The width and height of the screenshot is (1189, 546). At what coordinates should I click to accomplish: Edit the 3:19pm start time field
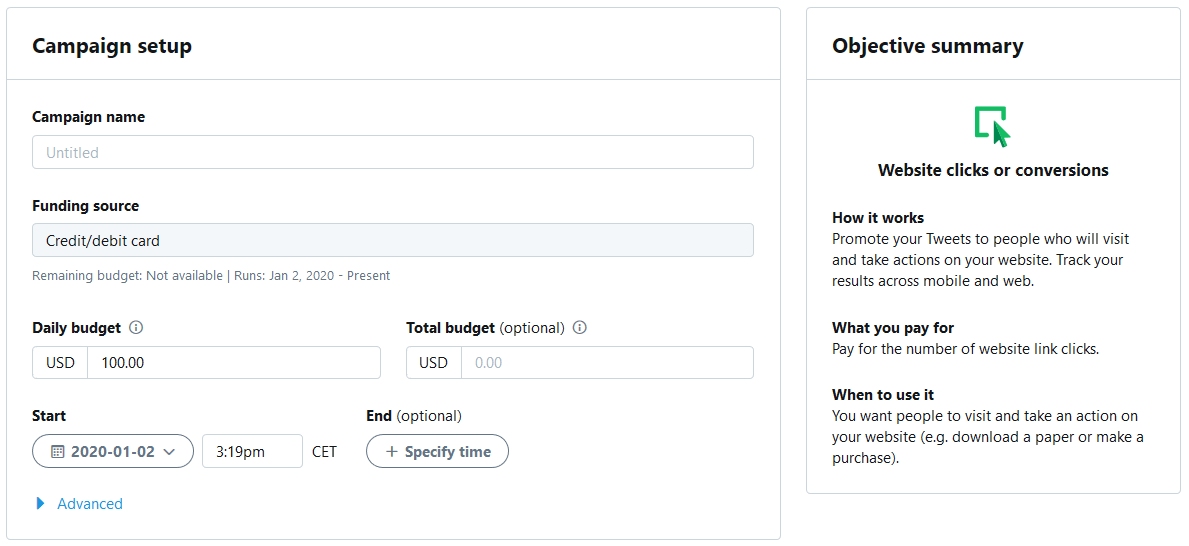coord(252,452)
